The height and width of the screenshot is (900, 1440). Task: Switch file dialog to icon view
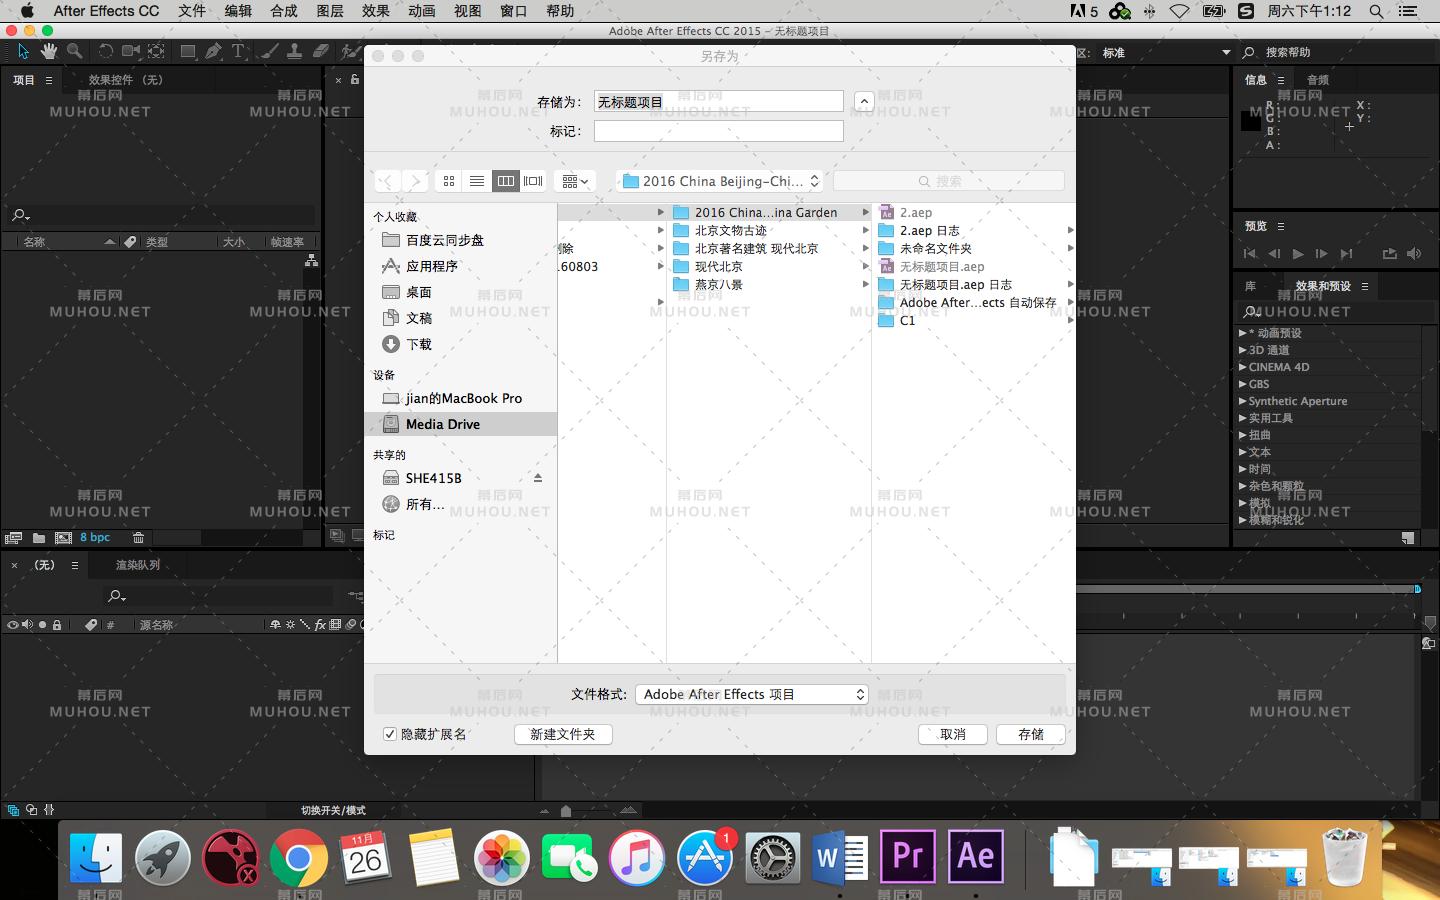click(x=449, y=181)
